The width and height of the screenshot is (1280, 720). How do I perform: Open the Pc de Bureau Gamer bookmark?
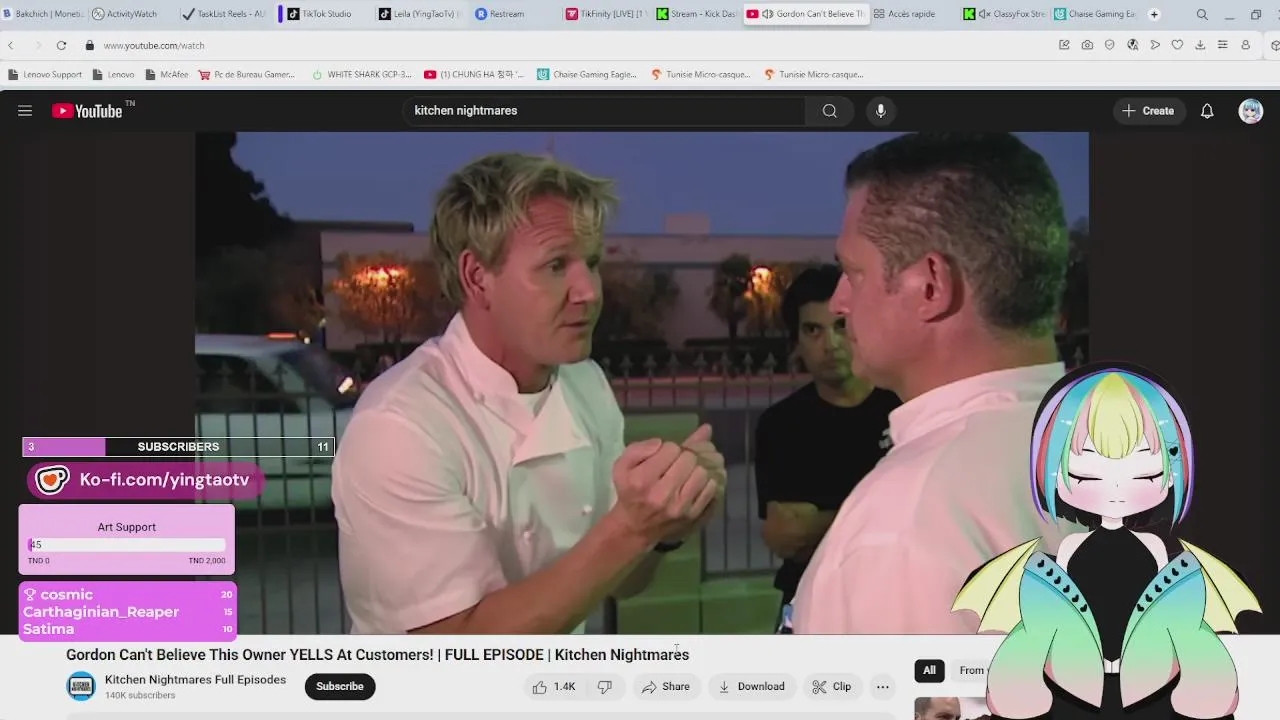(247, 74)
